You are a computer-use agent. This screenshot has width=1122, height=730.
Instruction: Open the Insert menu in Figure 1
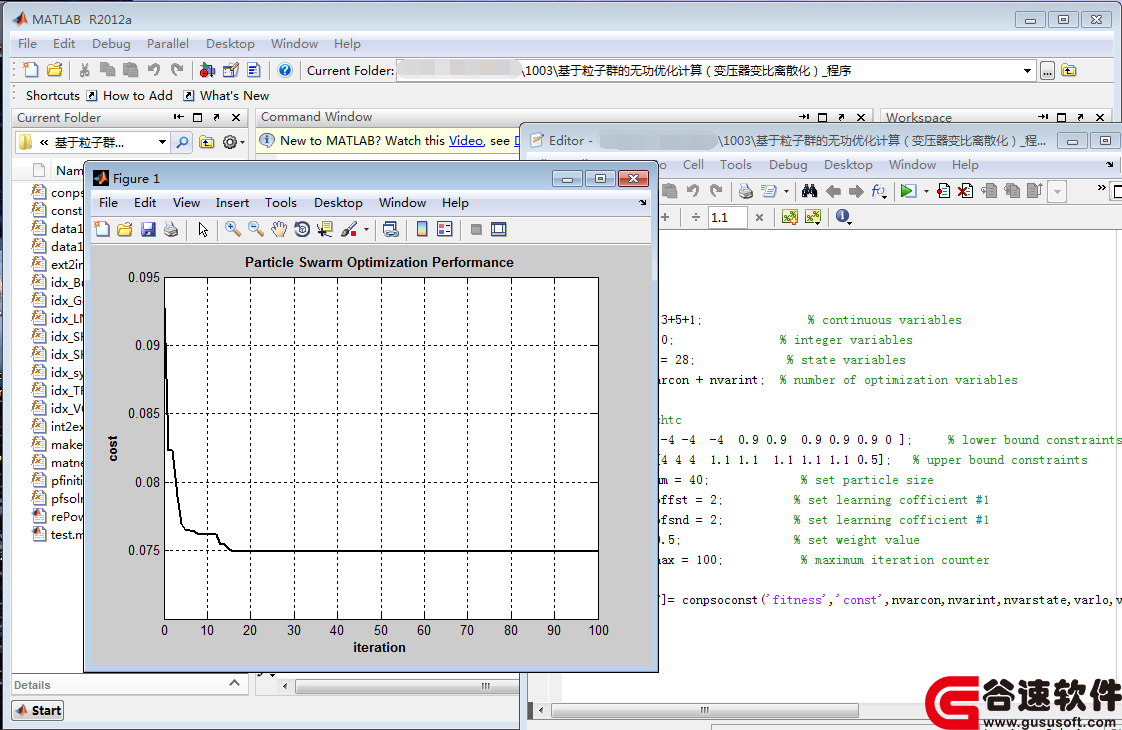(x=233, y=203)
